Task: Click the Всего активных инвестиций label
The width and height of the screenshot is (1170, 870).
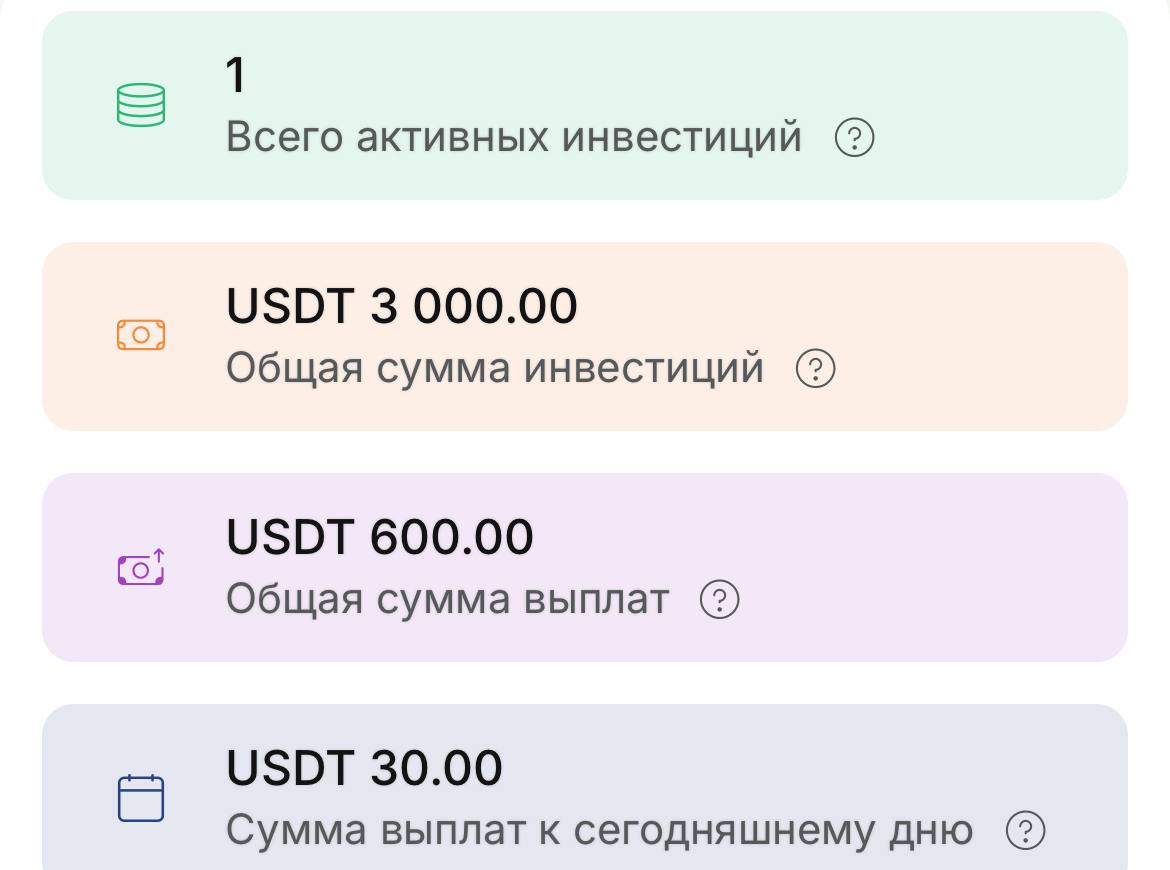Action: (x=514, y=138)
